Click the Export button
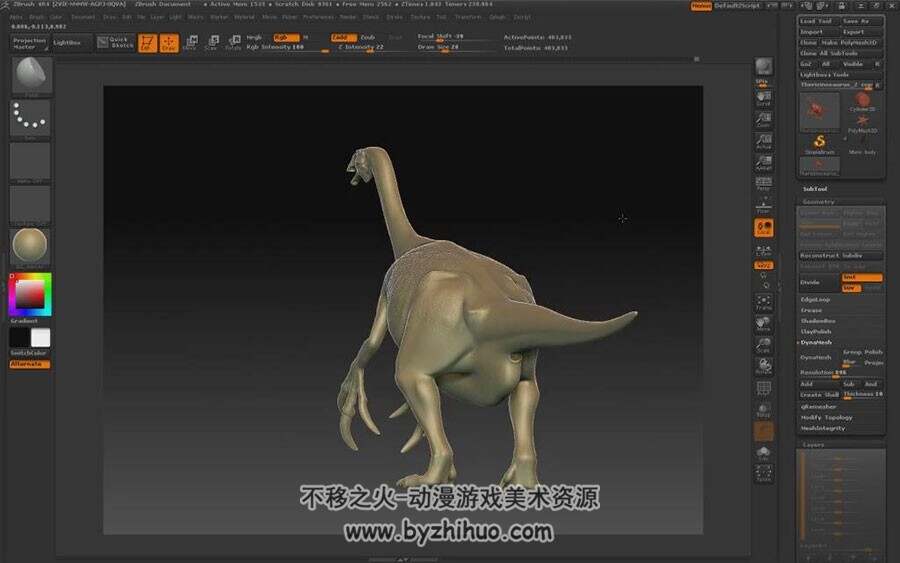Image resolution: width=900 pixels, height=563 pixels. pyautogui.click(x=862, y=32)
